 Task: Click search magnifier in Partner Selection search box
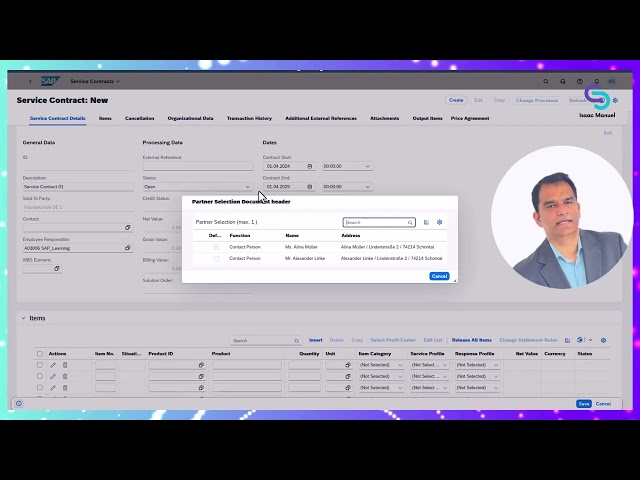[x=410, y=222]
